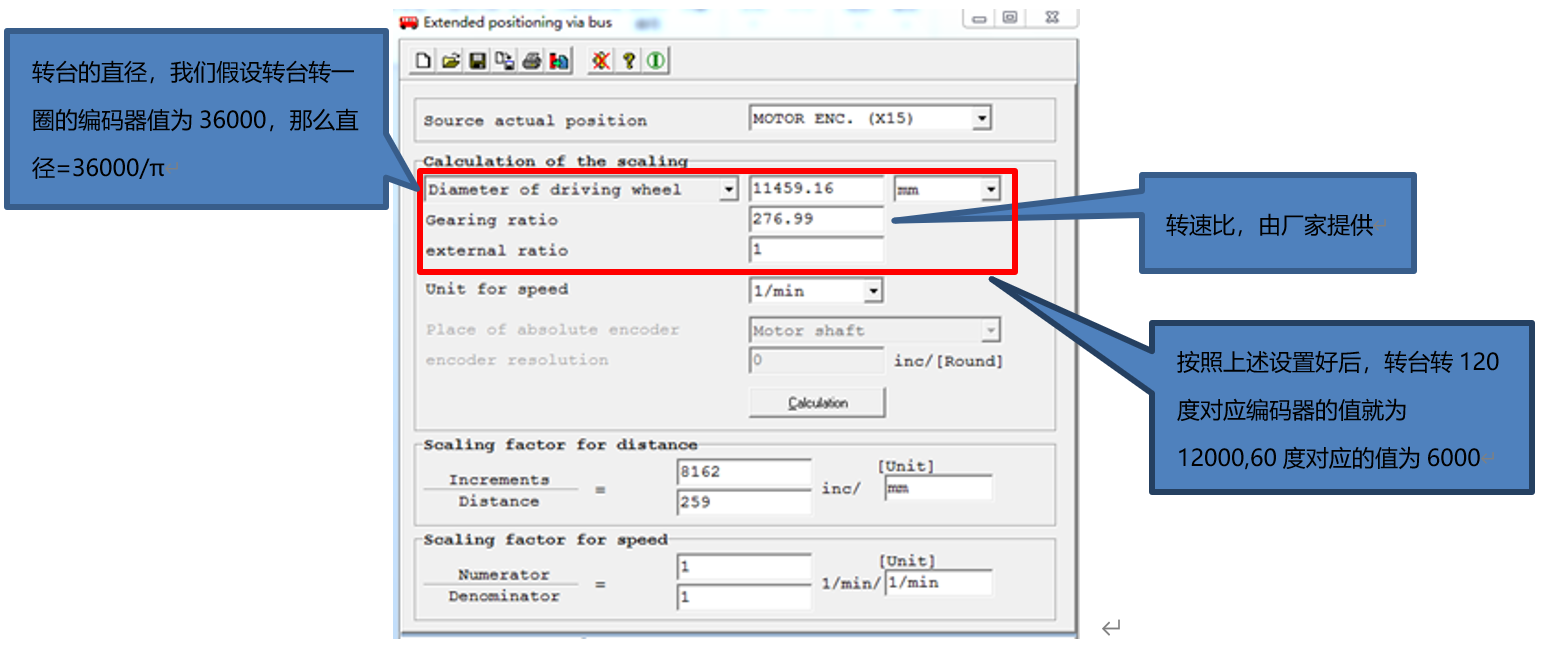Image resolution: width=1546 pixels, height=658 pixels.
Task: Click the New file toolbar icon
Action: pyautogui.click(x=424, y=61)
